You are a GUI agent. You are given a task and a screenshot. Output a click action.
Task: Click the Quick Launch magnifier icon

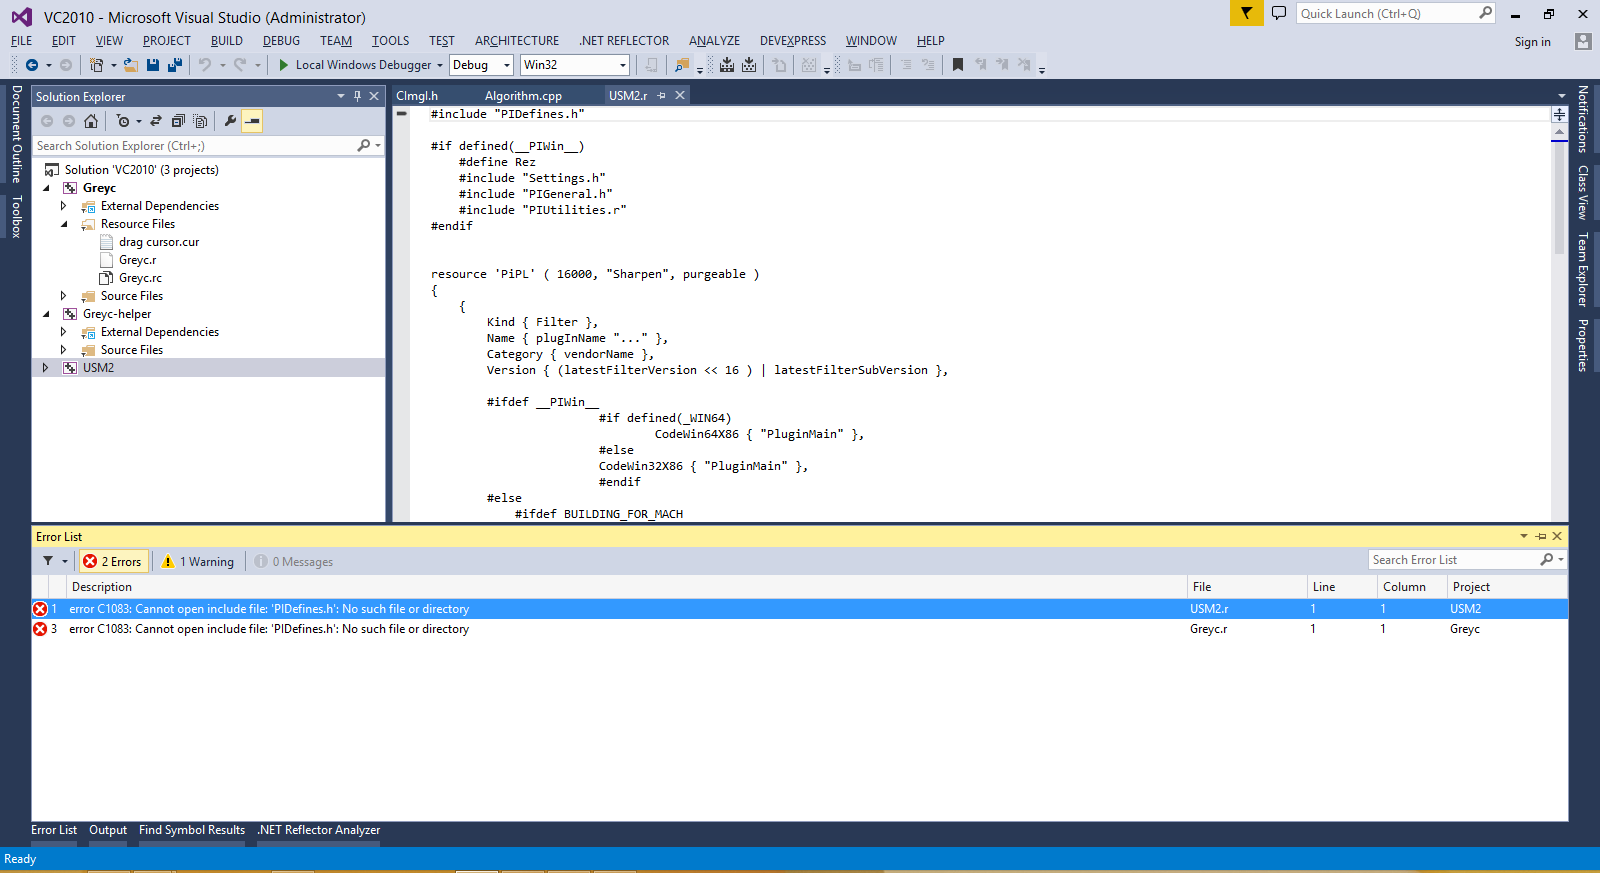coord(1485,13)
